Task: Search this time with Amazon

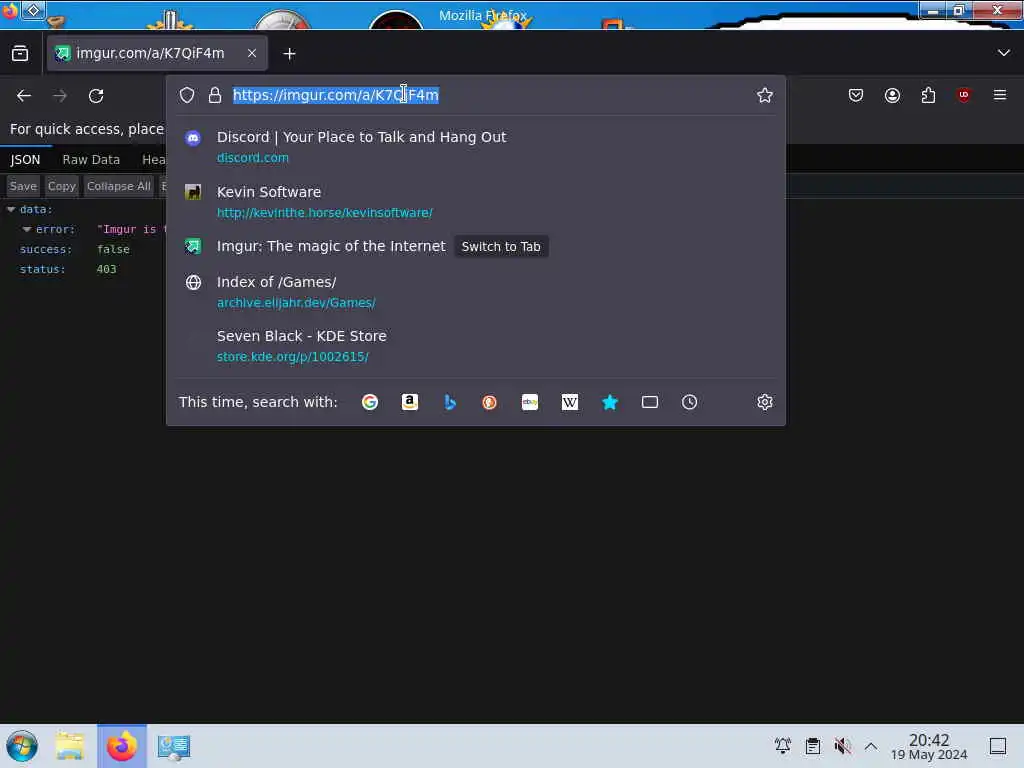Action: (409, 402)
